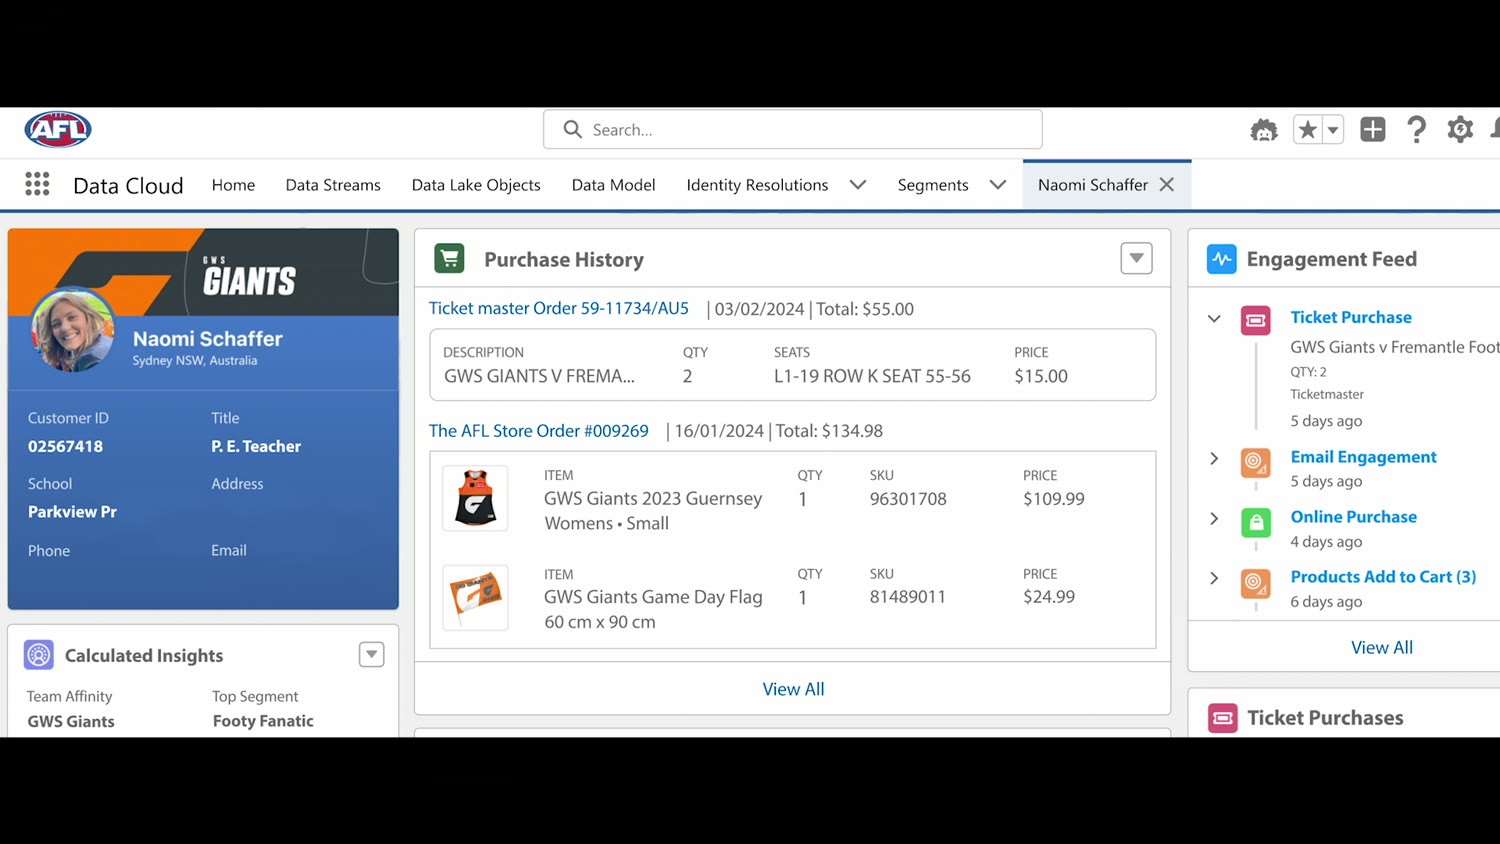Click Naomi Schaffer's profile photo

[72, 330]
